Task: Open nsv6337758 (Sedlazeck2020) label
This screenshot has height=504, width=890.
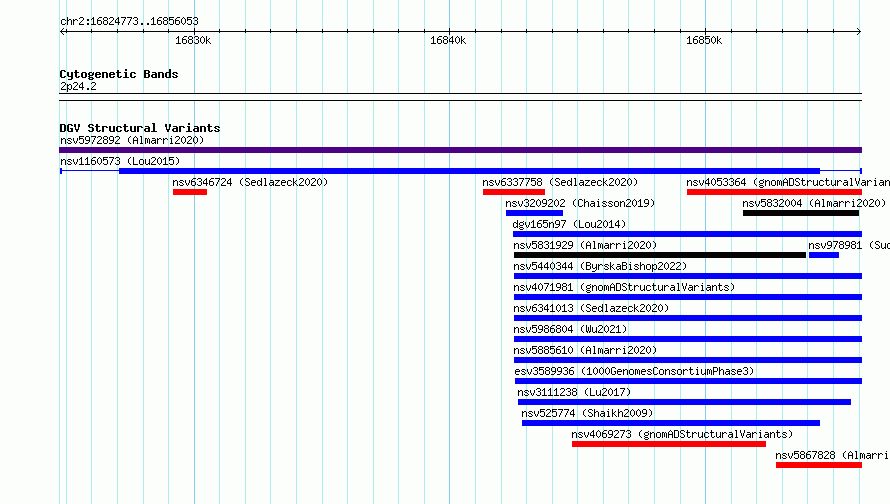Action: point(560,182)
